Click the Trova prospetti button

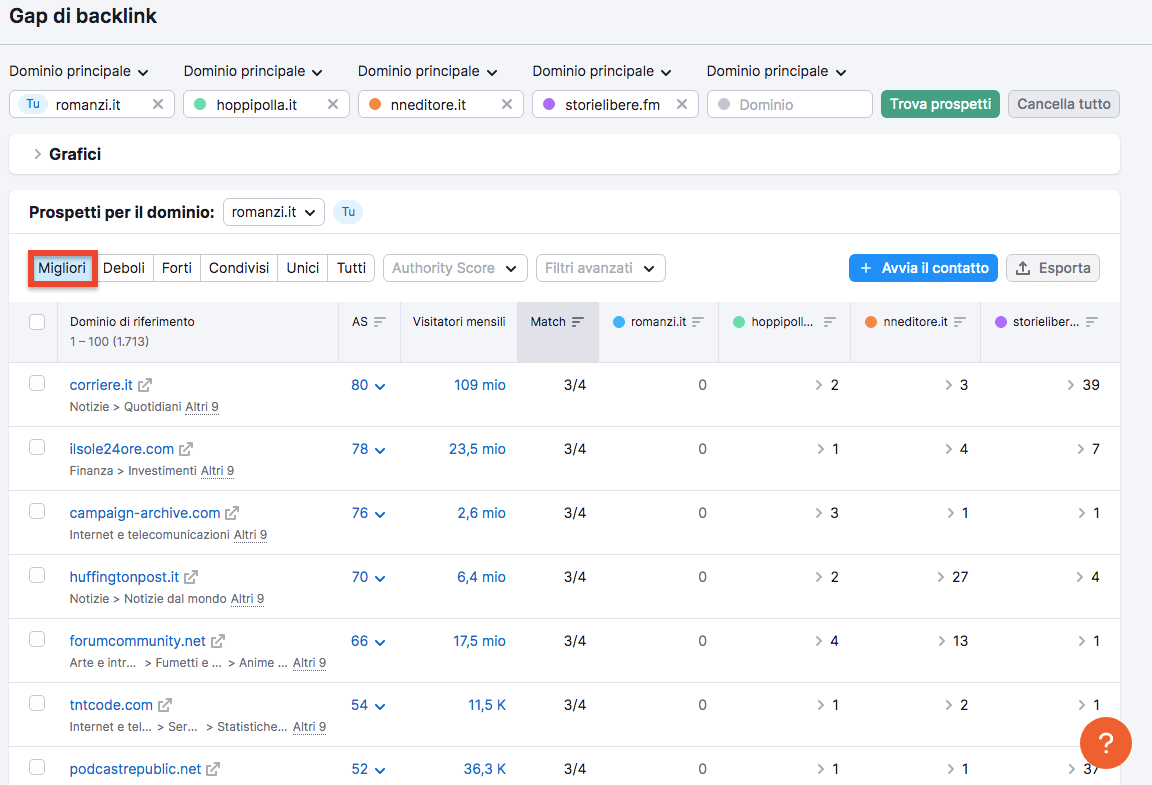tap(940, 104)
